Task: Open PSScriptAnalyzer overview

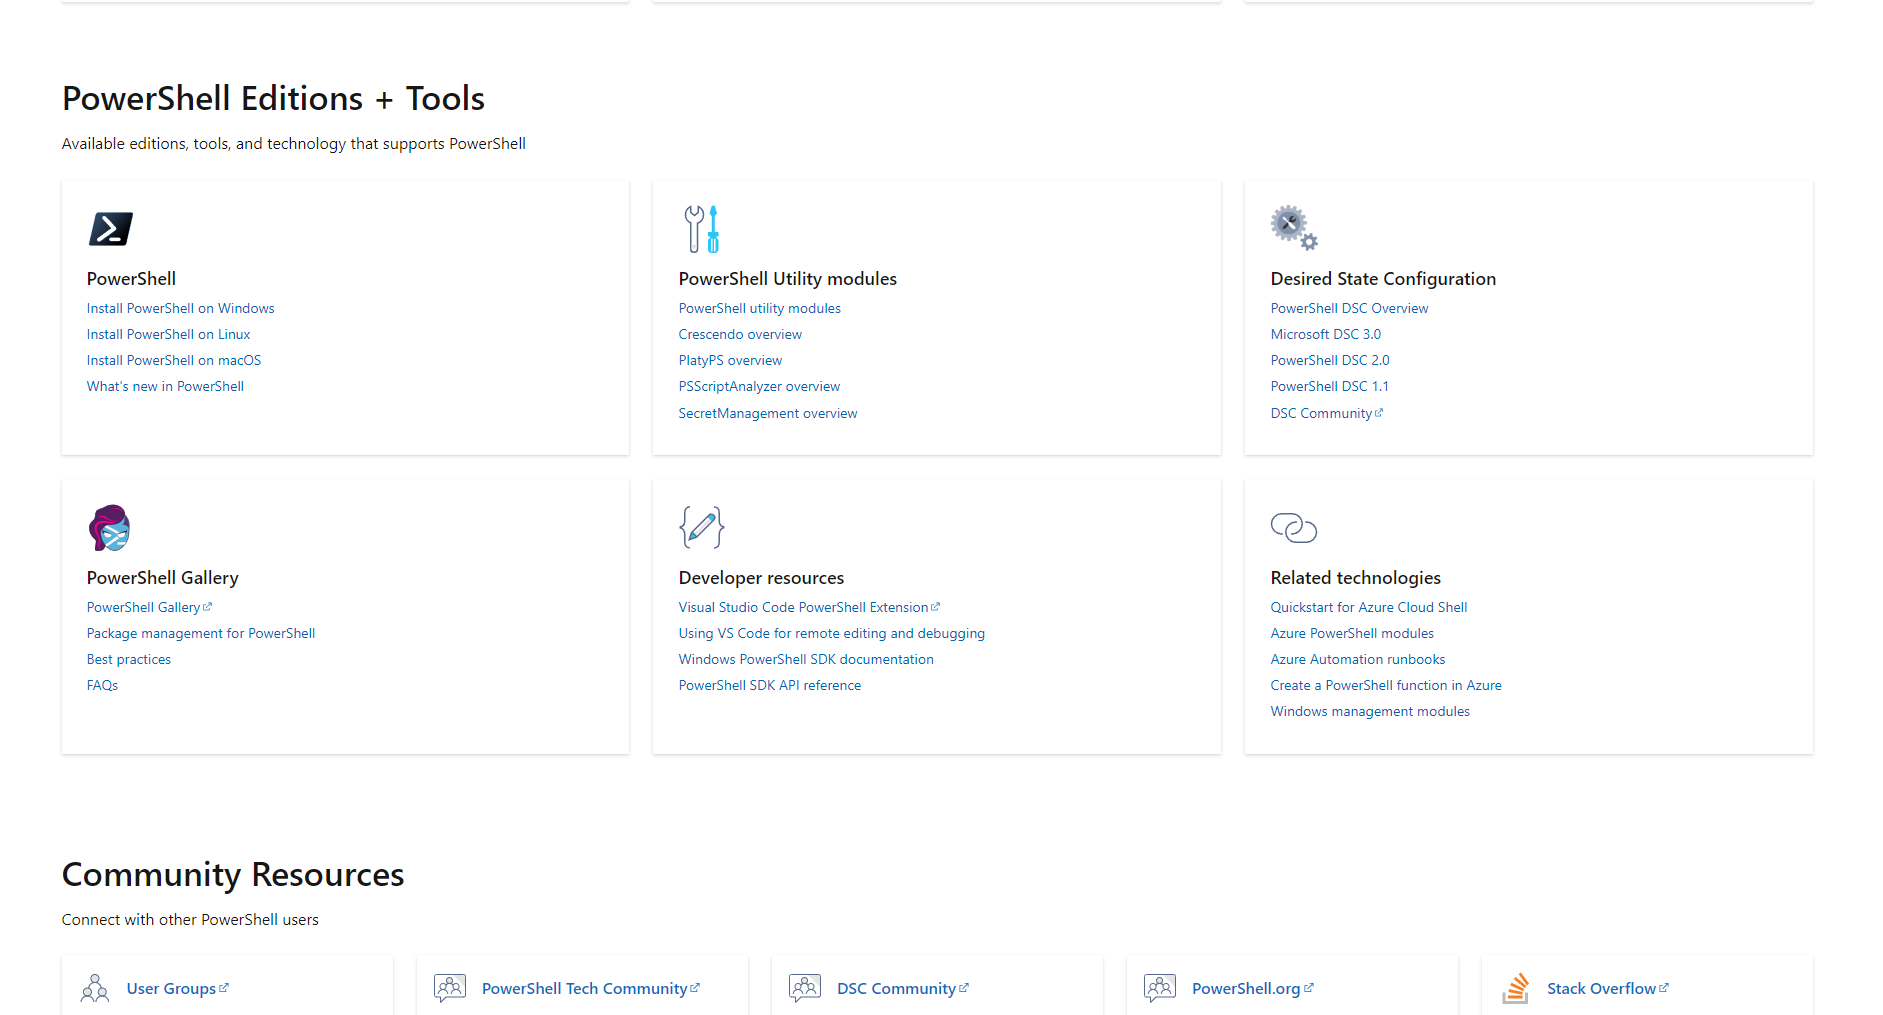Action: click(759, 386)
